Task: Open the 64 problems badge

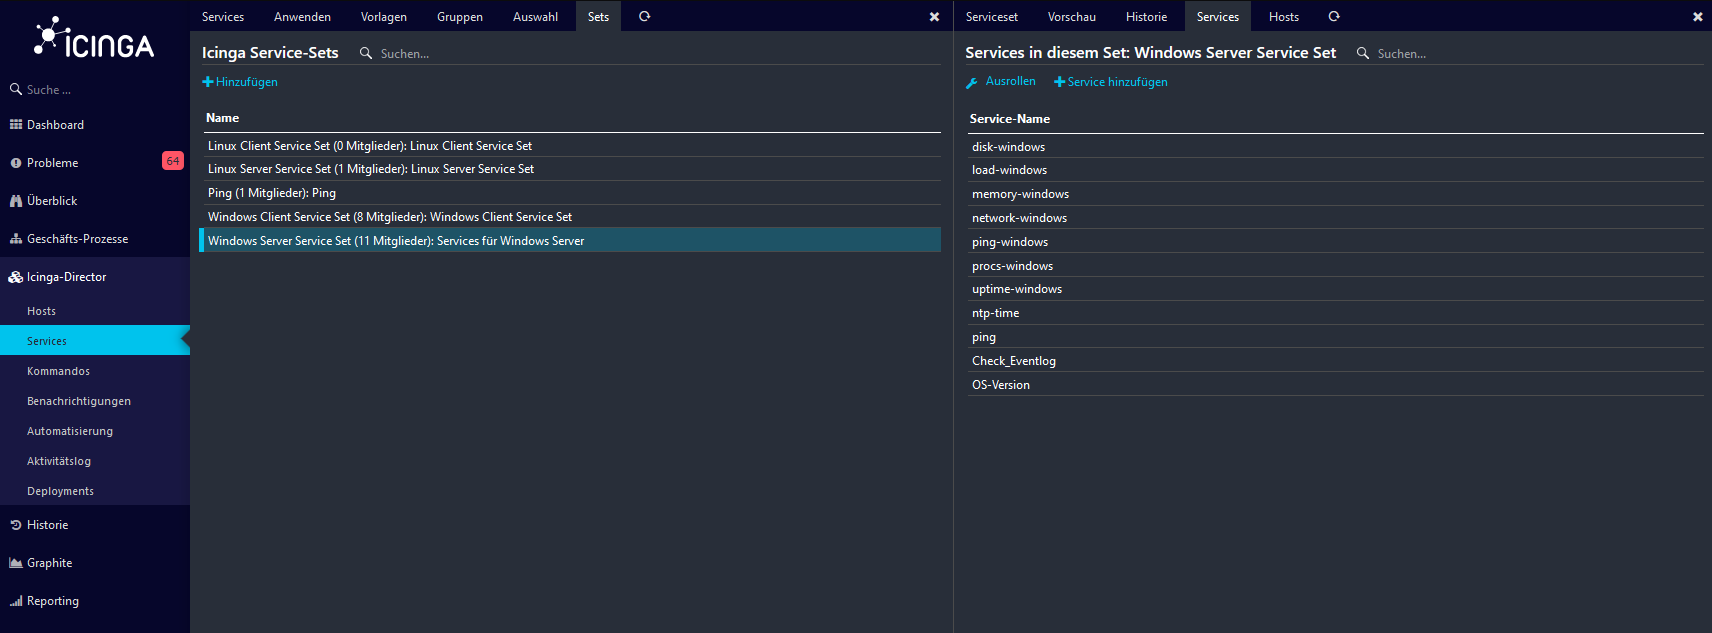Action: [173, 161]
